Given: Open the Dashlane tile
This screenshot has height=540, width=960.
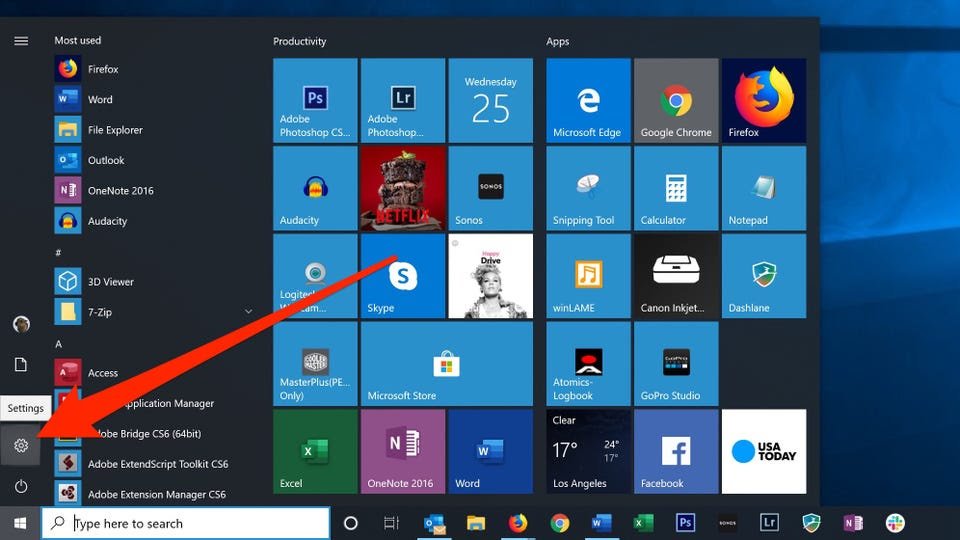Looking at the screenshot, I should coord(764,276).
